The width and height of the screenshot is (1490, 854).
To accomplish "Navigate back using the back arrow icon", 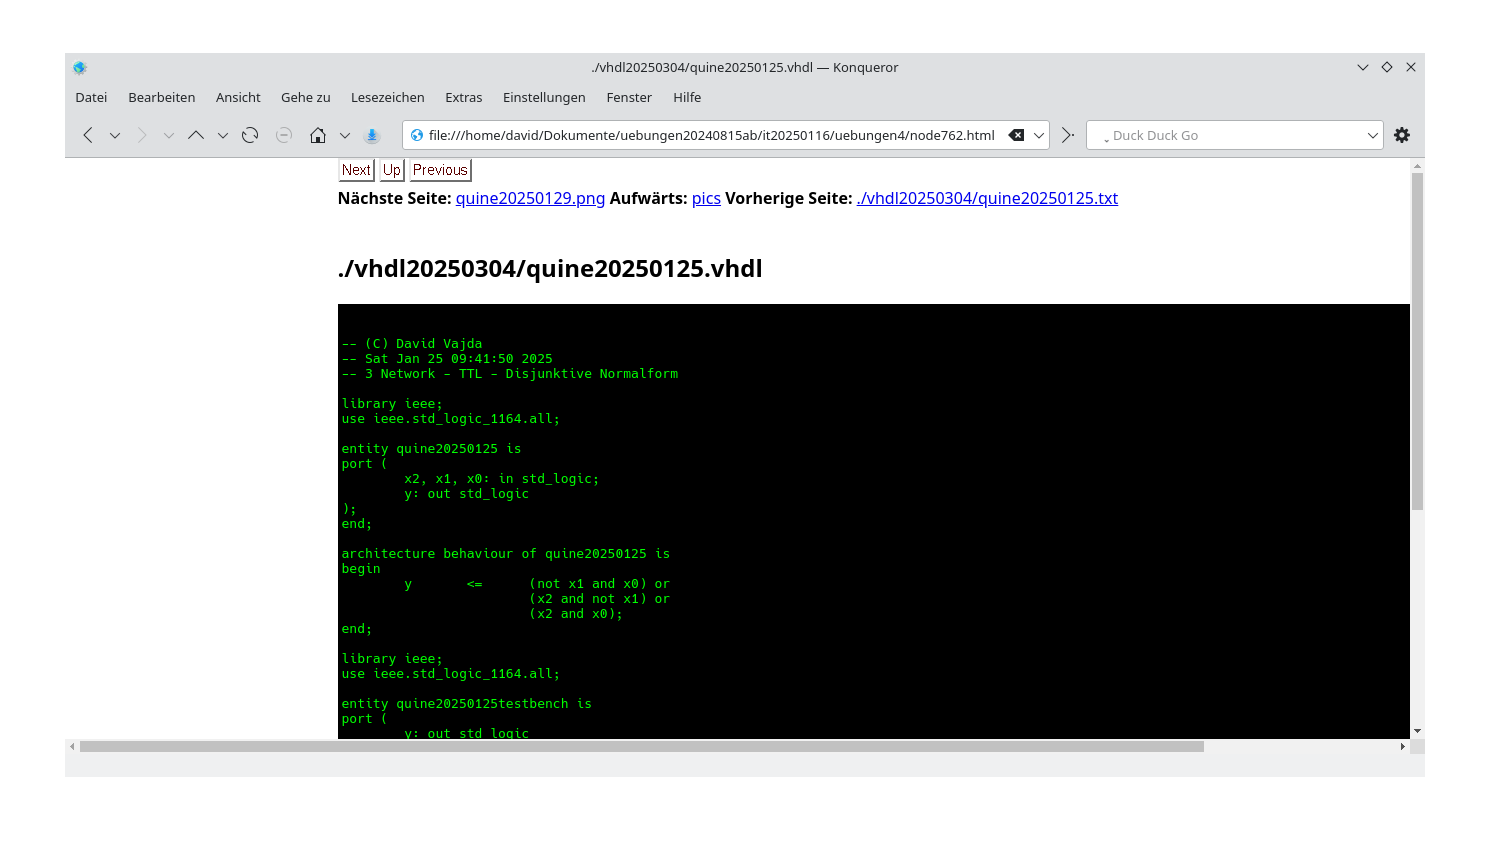I will 87,134.
